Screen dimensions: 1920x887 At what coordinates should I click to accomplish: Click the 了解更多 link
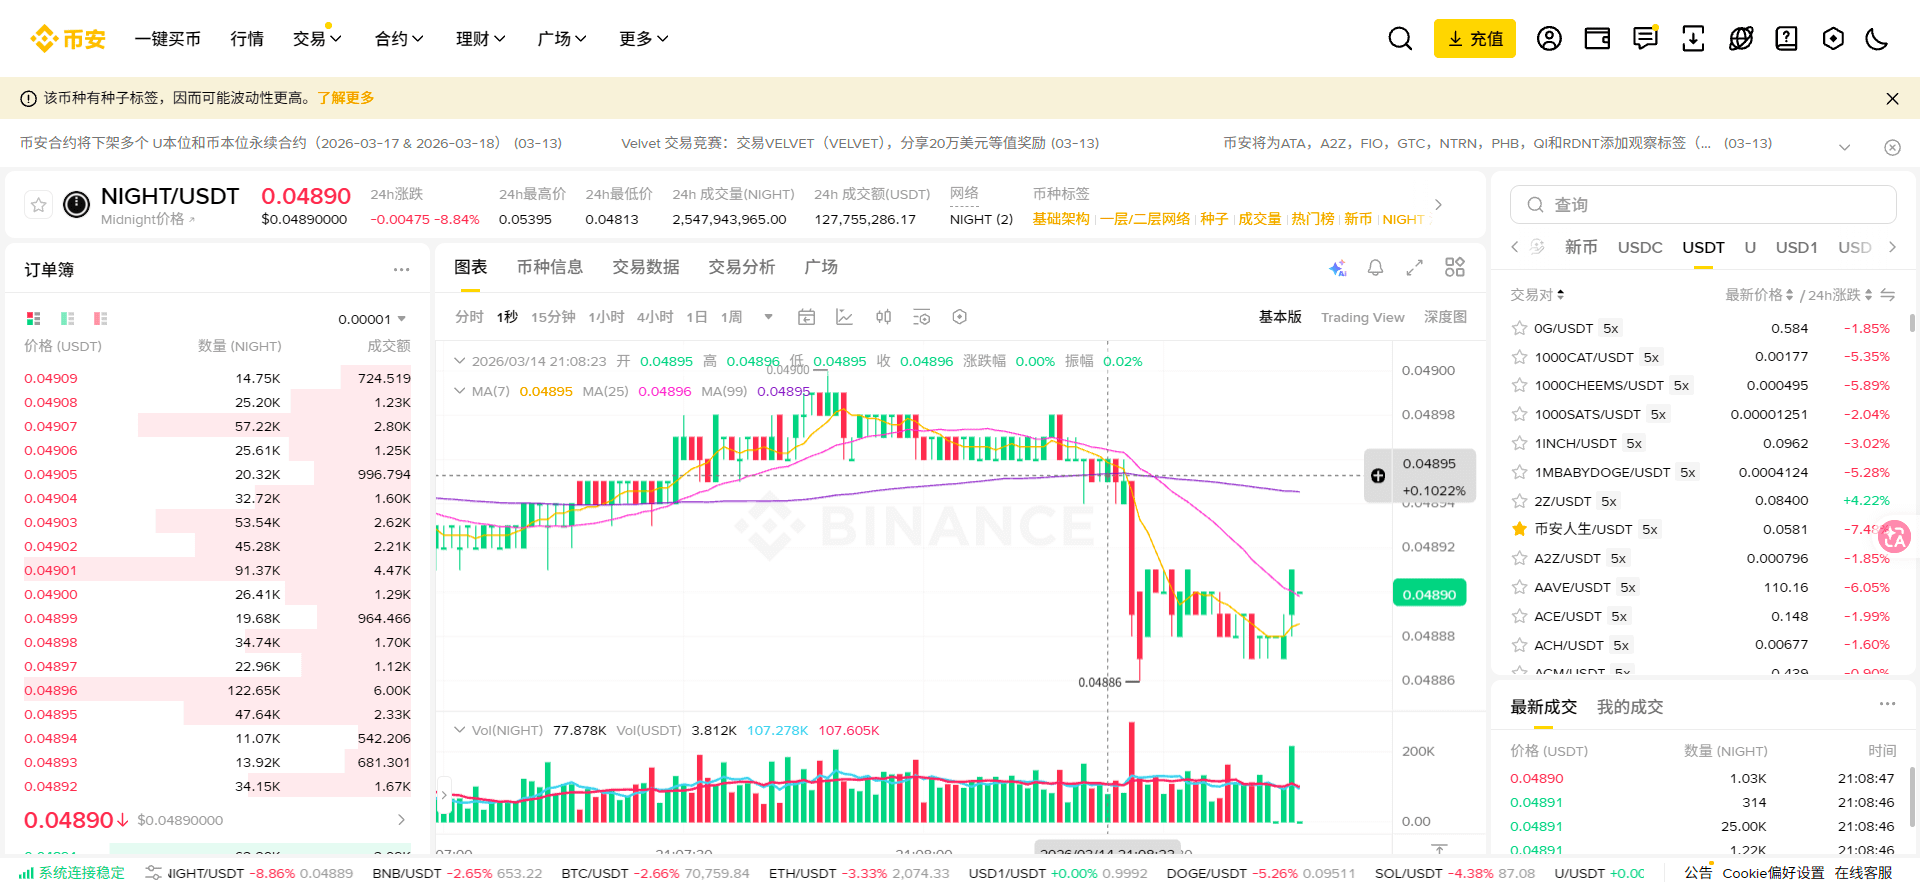point(346,98)
